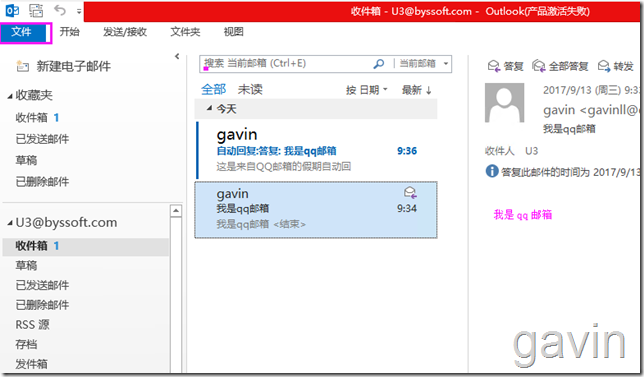Image resolution: width=644 pixels, height=377 pixels.
Task: Click recipient U3 in reading pane
Action: [x=531, y=151]
